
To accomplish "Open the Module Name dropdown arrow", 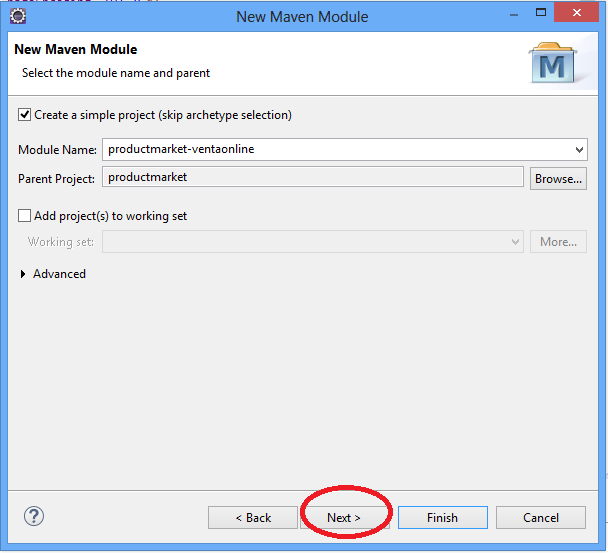I will [579, 150].
